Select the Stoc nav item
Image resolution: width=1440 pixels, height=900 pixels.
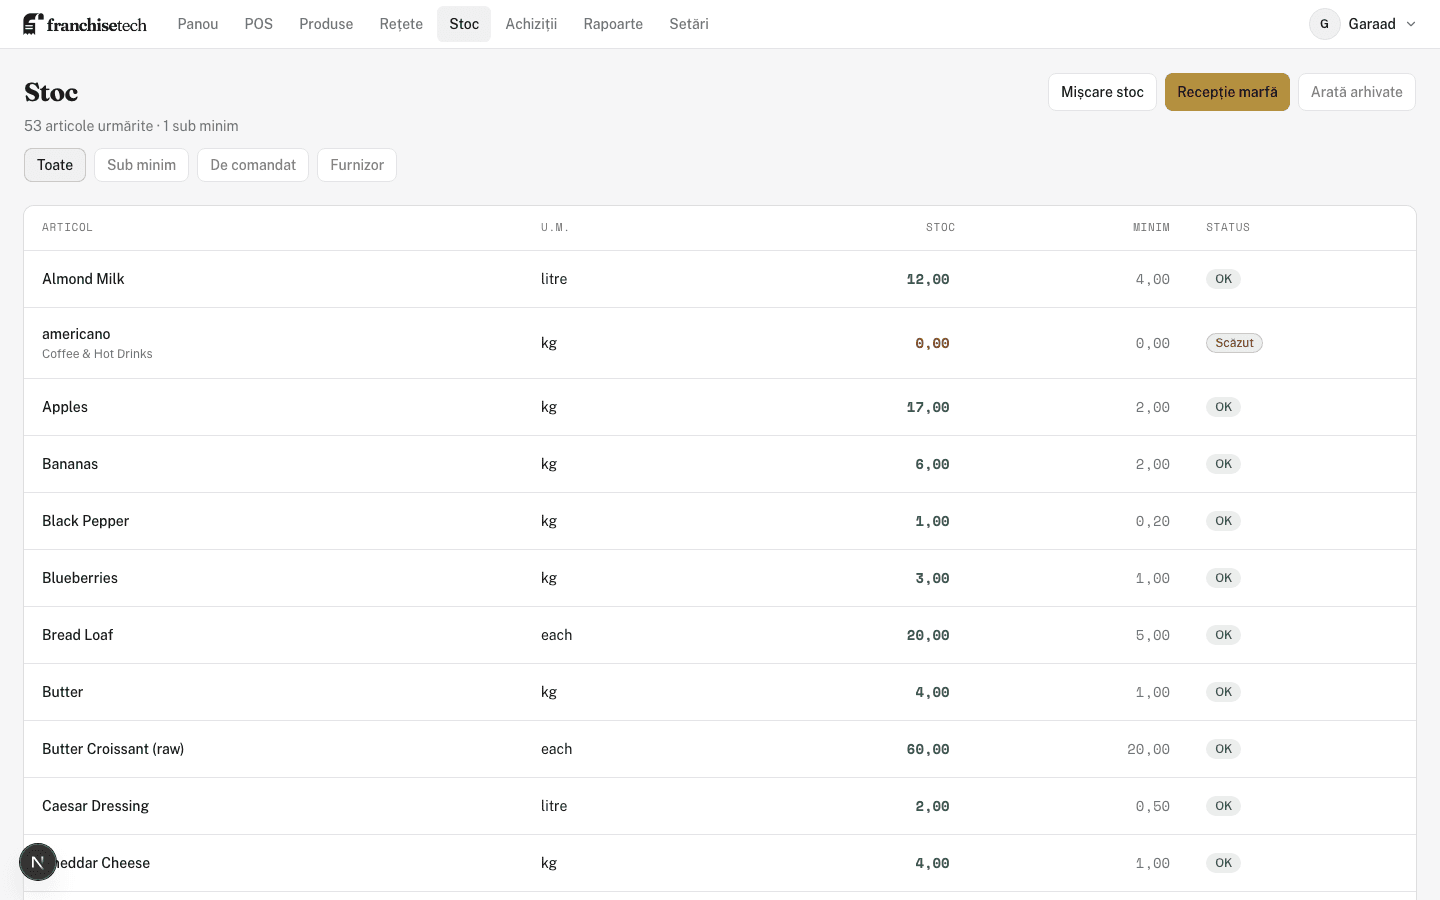[x=464, y=24]
